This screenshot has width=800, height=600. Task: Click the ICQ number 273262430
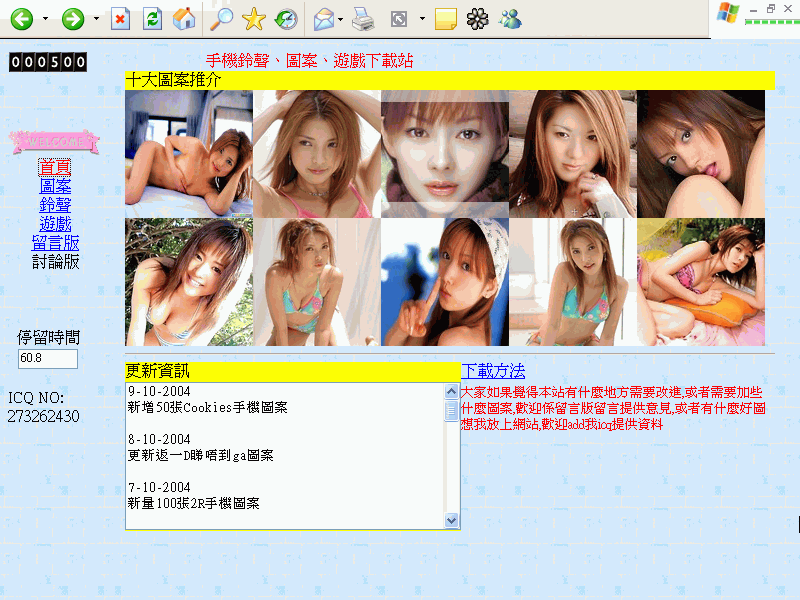43,416
